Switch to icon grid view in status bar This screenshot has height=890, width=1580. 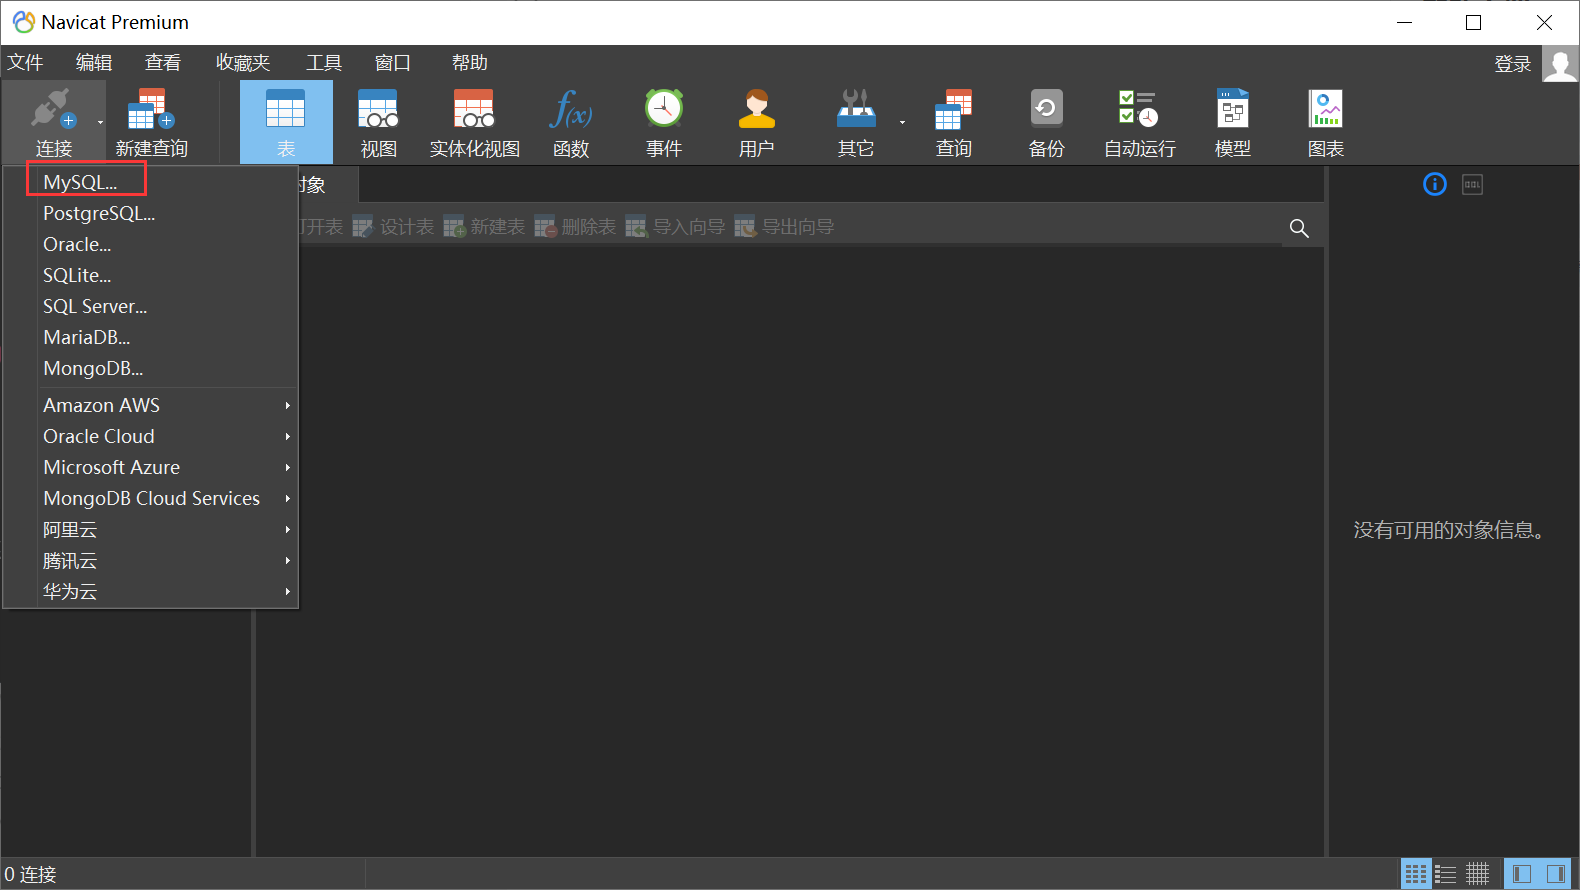tap(1415, 874)
